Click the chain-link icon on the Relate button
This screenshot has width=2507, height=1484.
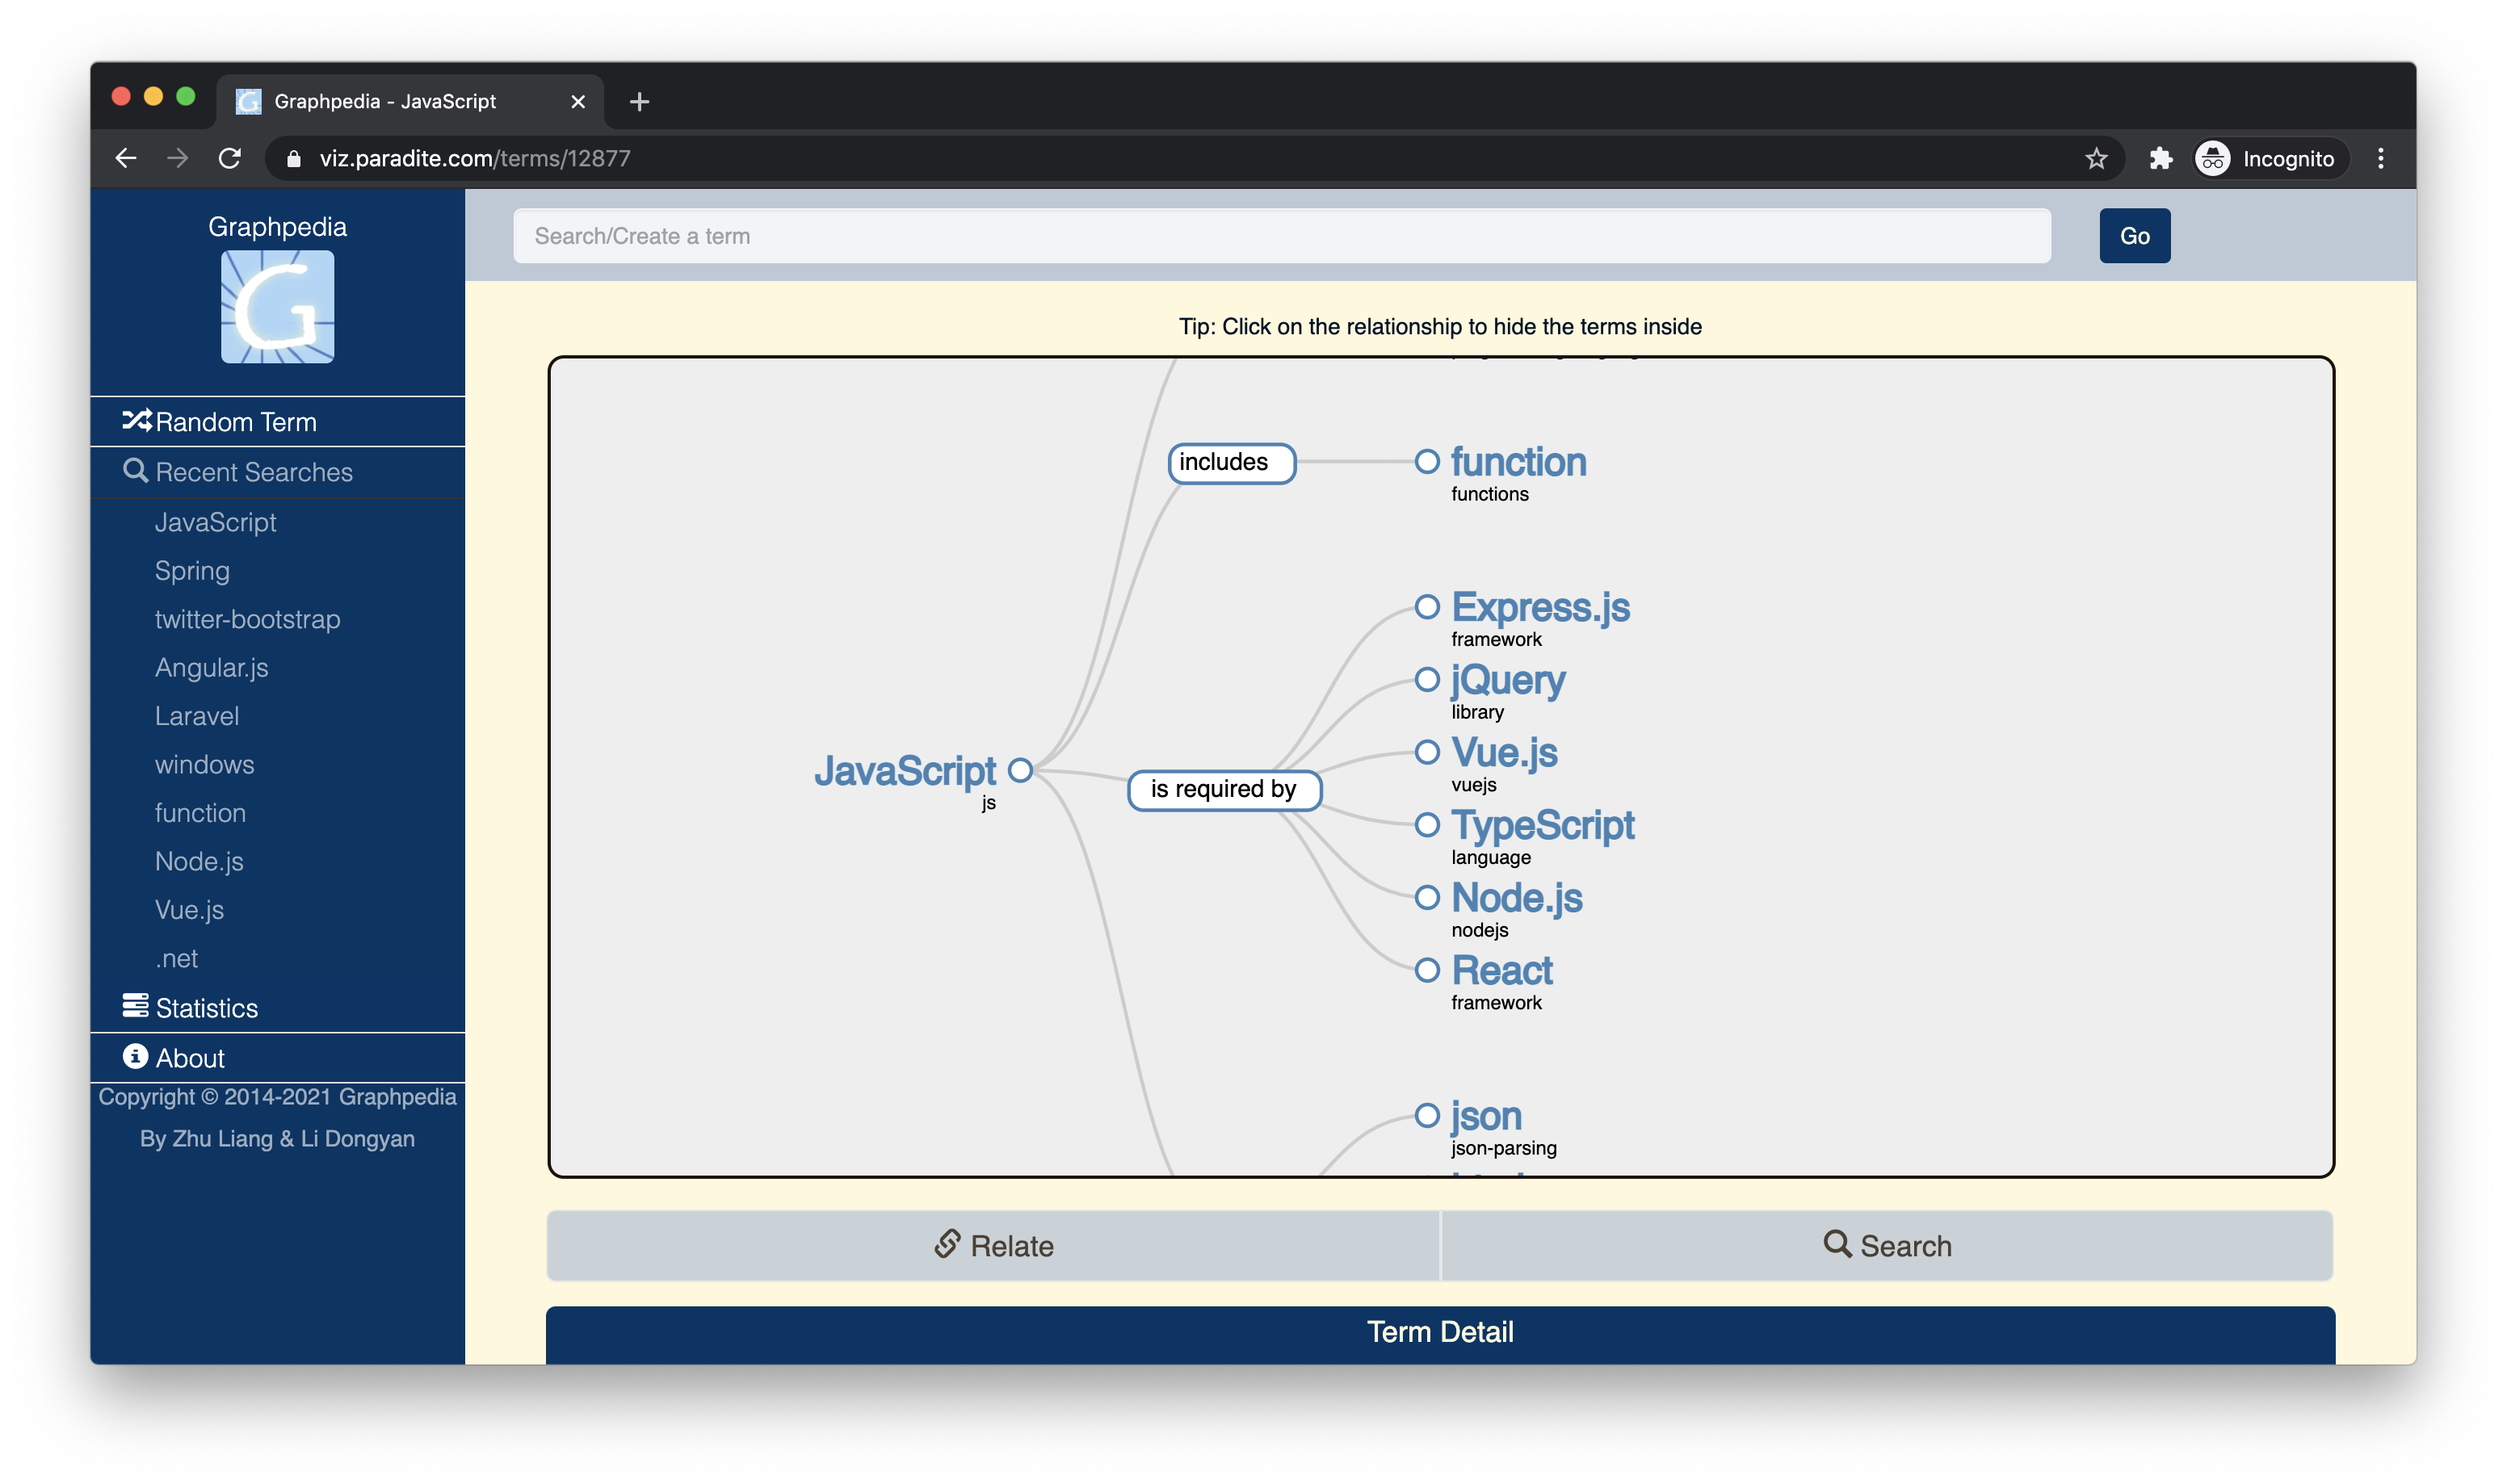(x=946, y=1244)
